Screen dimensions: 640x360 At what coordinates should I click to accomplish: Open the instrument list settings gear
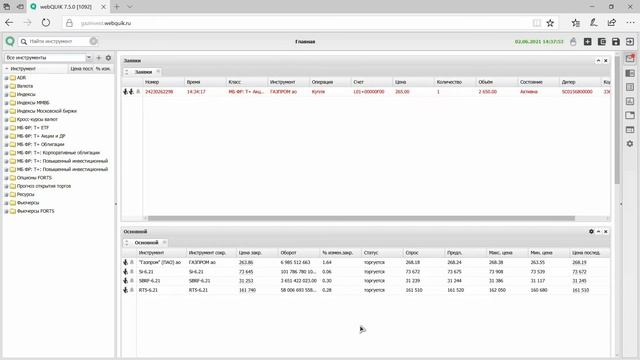pos(108,58)
